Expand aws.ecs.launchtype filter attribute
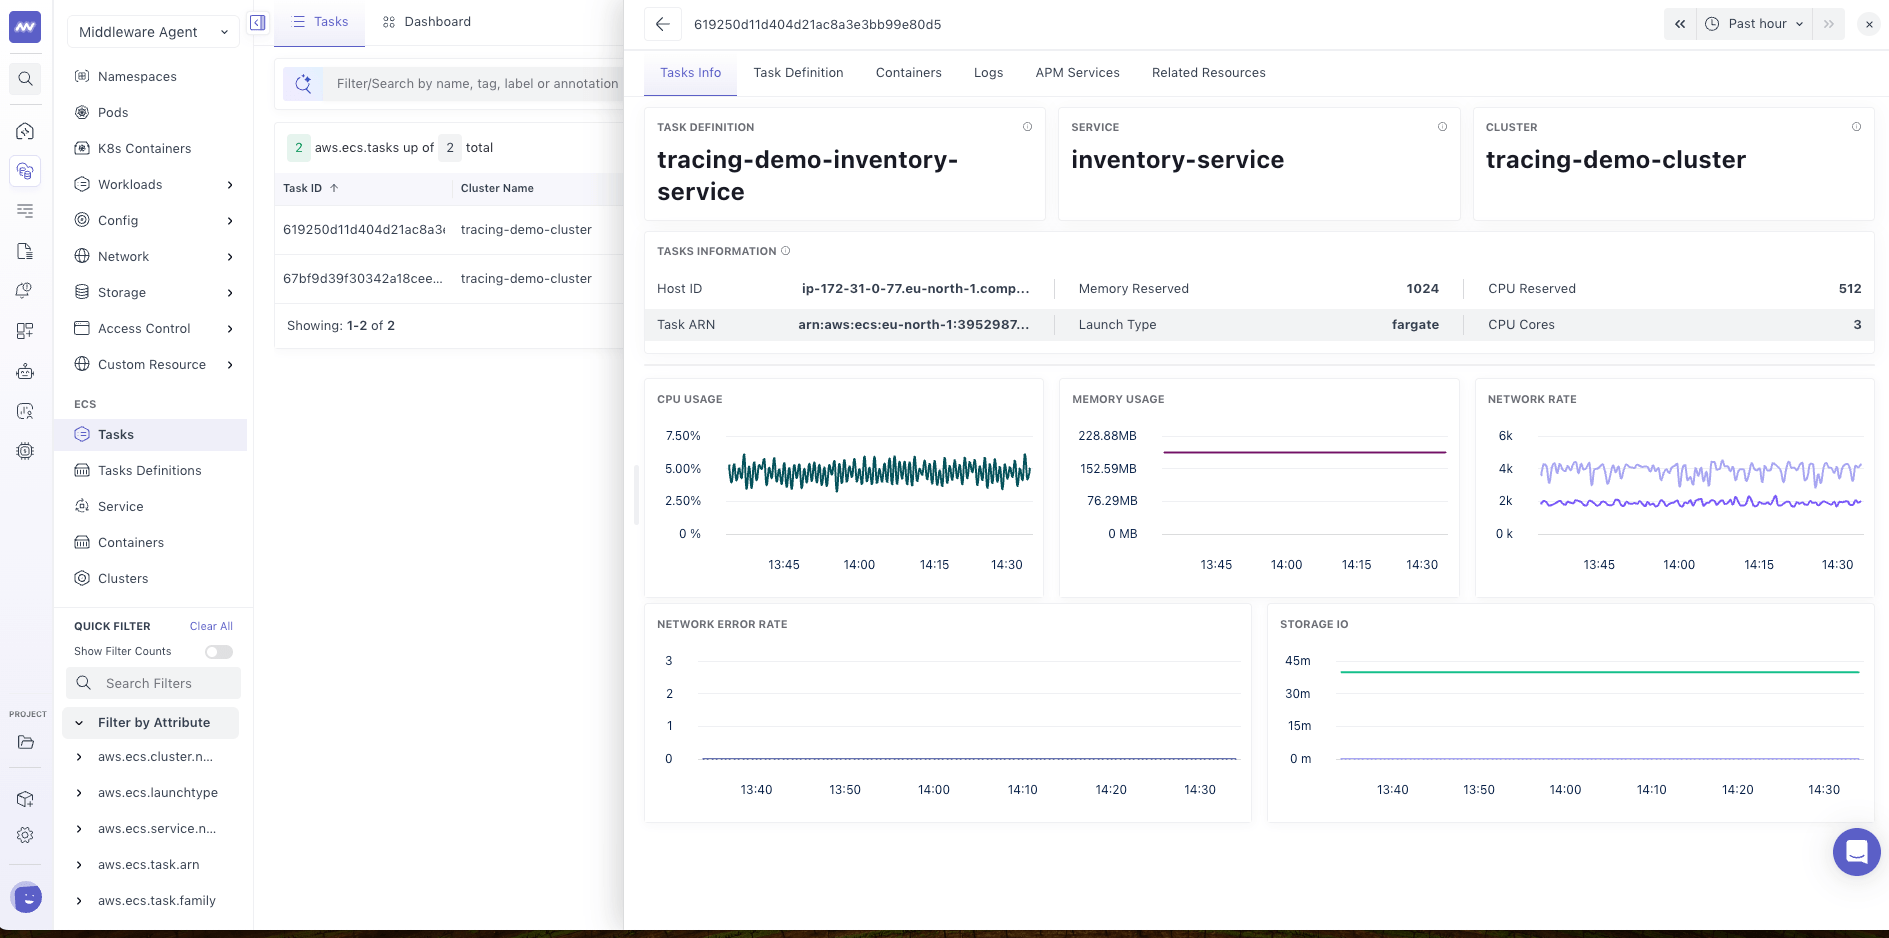This screenshot has width=1889, height=938. tap(155, 793)
